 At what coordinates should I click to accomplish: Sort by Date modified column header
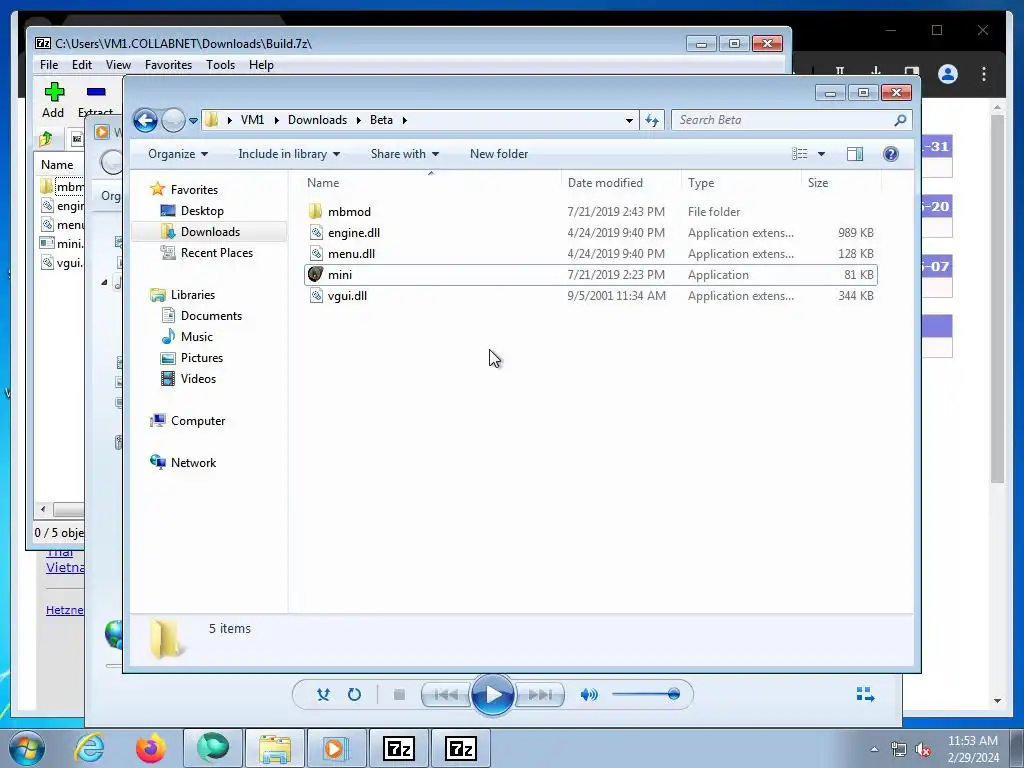(x=620, y=183)
